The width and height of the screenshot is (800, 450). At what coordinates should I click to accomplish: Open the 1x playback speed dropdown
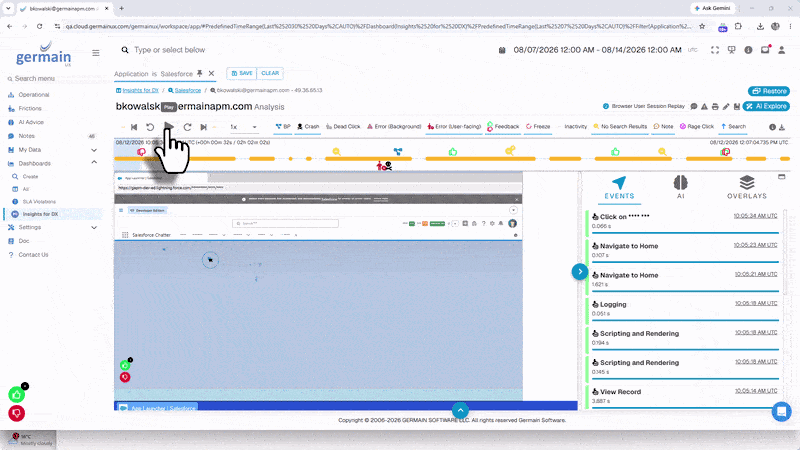click(243, 127)
